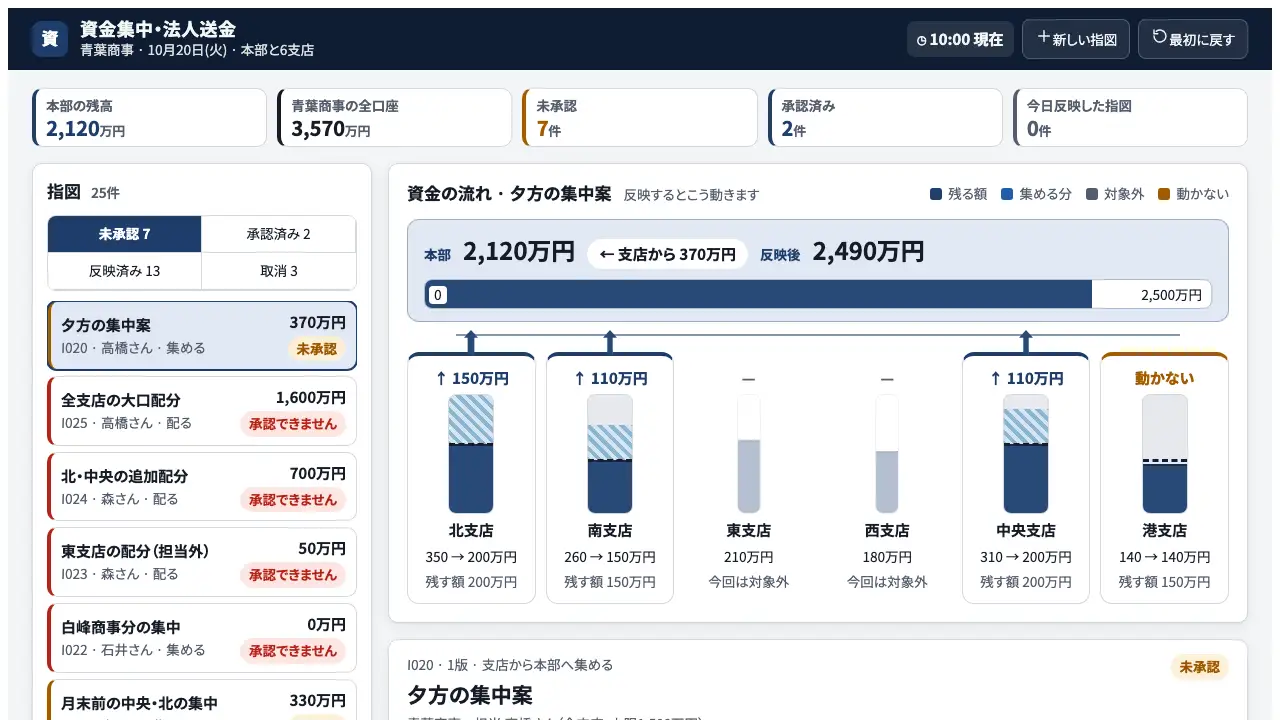Switch to the 承認済み 2 tab
Screen dimensions: 1280x720
point(279,234)
